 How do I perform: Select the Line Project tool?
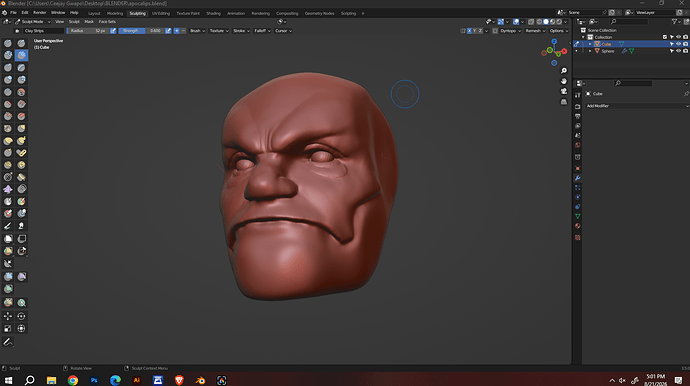pyautogui.click(x=8, y=264)
